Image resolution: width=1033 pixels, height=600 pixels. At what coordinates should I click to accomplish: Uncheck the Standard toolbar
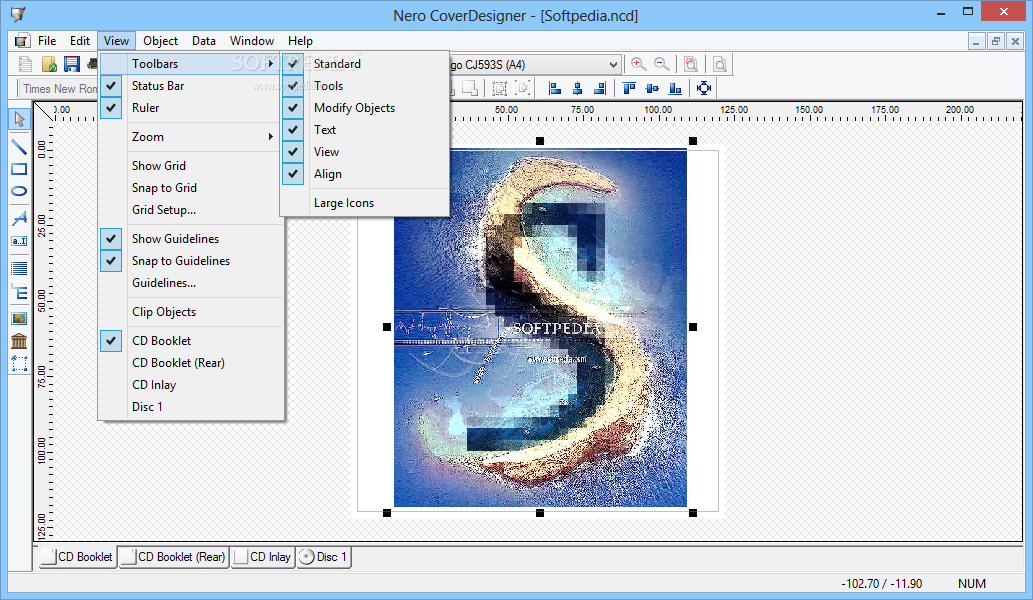click(365, 64)
